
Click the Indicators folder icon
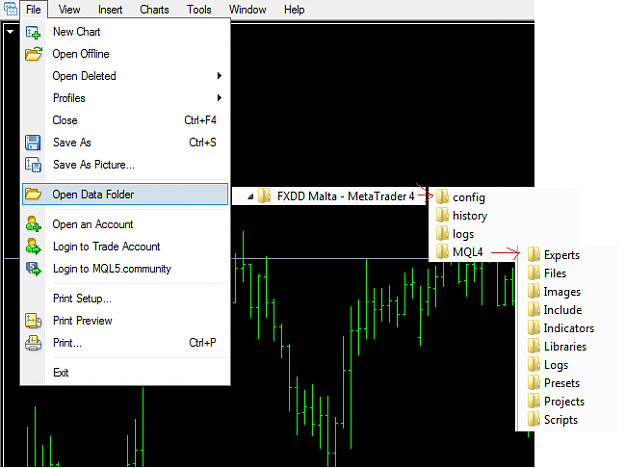click(x=534, y=328)
